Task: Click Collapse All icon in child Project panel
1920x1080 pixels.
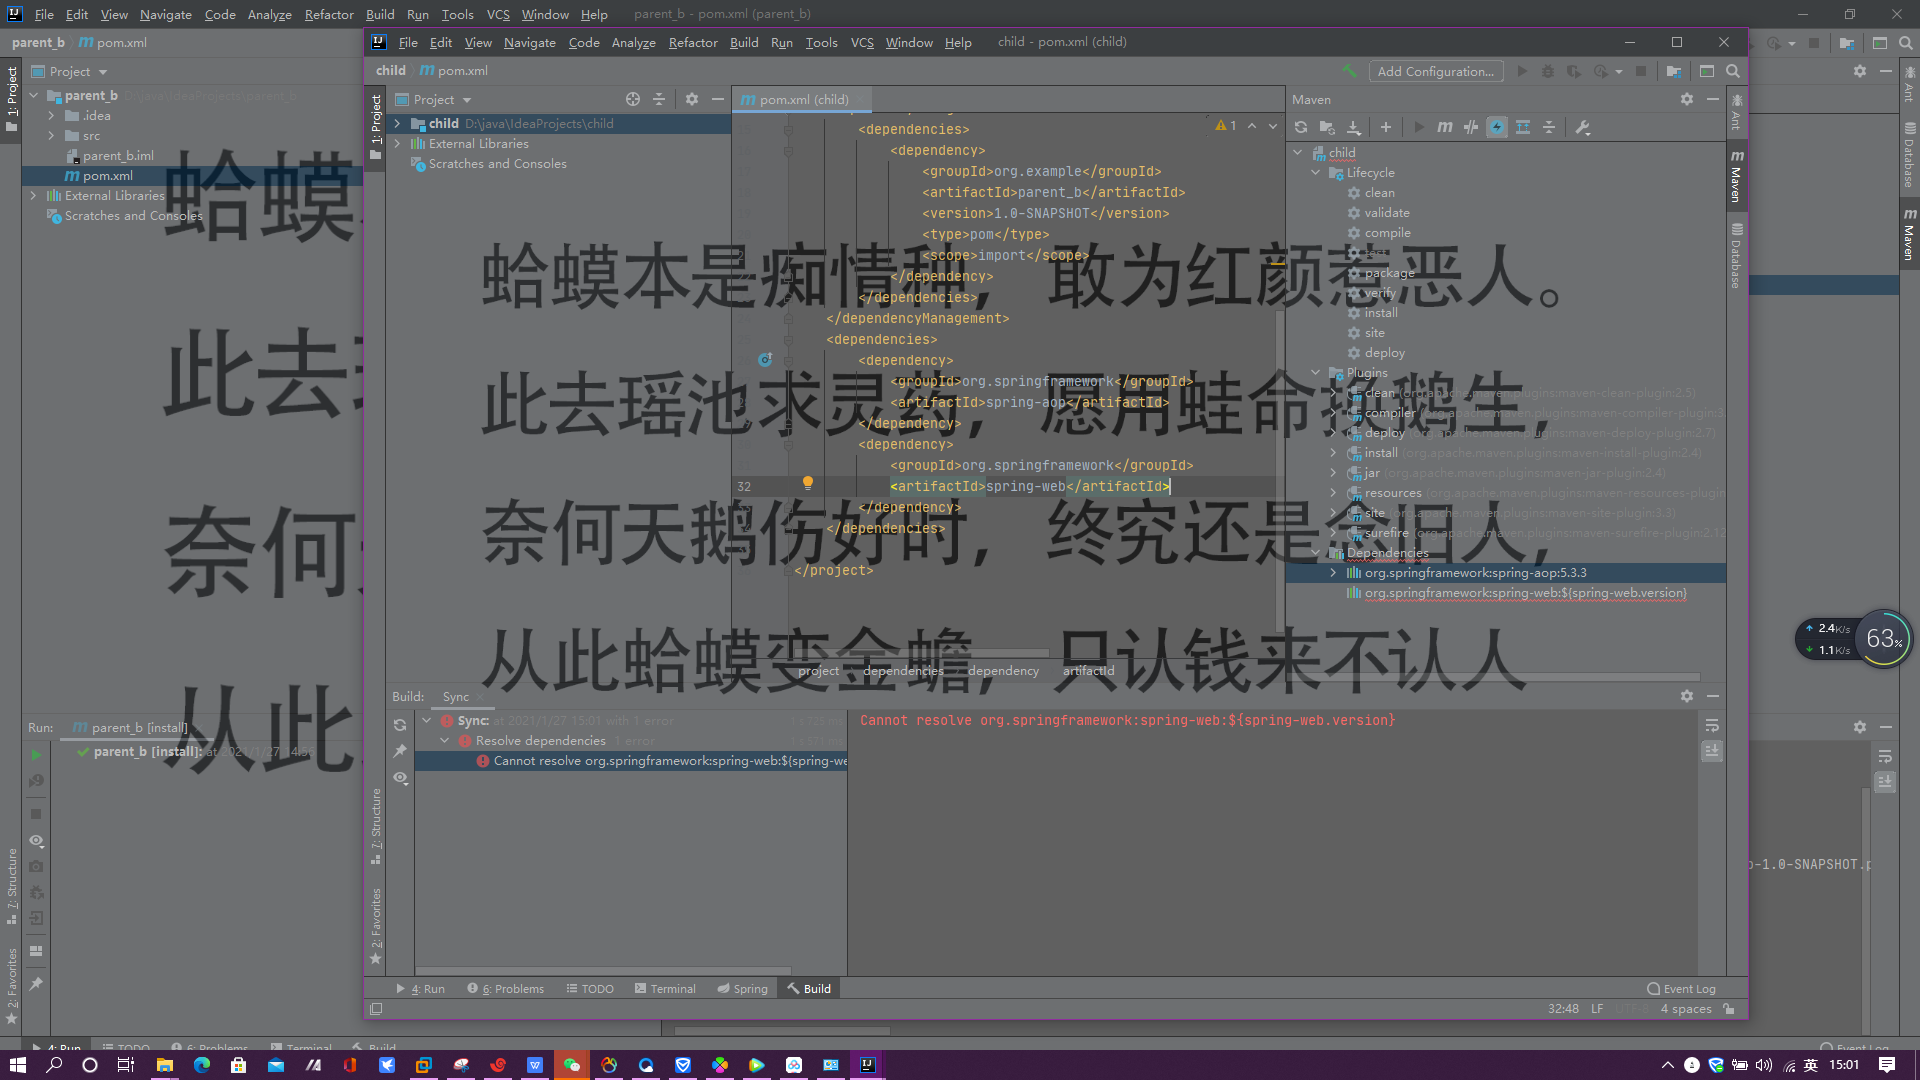Action: pyautogui.click(x=659, y=99)
